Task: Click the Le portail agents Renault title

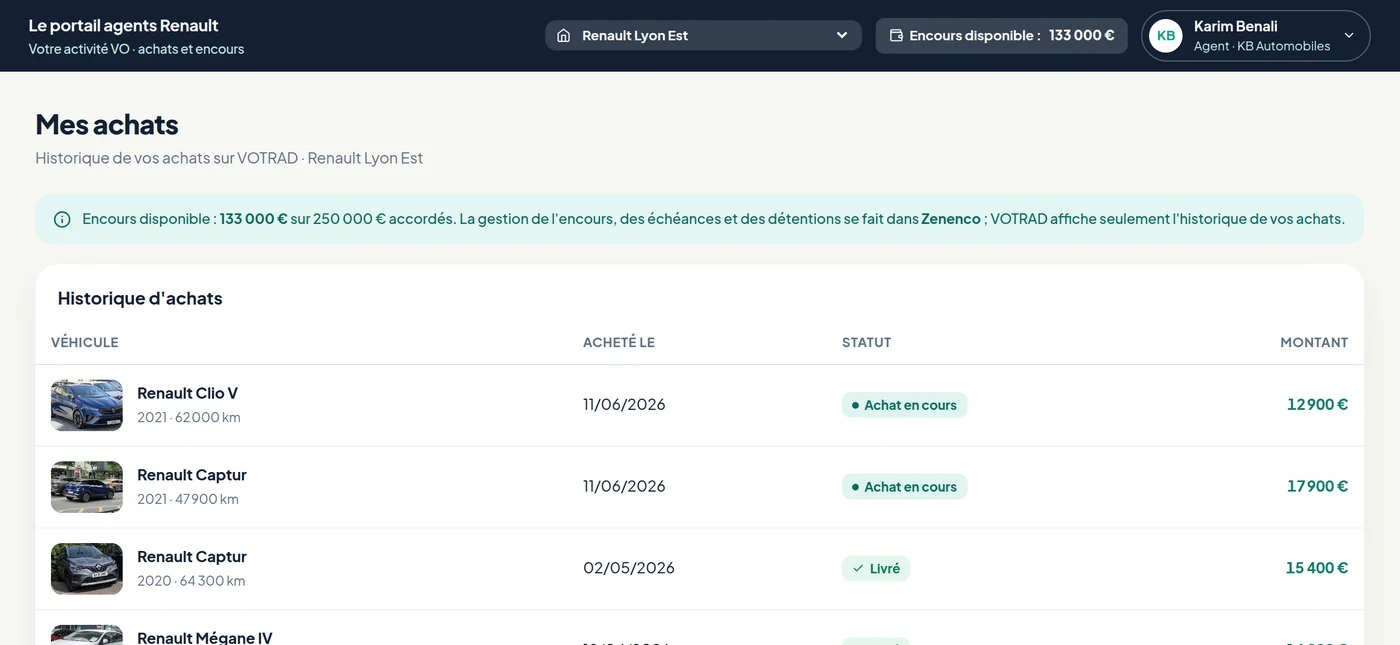Action: [x=124, y=26]
